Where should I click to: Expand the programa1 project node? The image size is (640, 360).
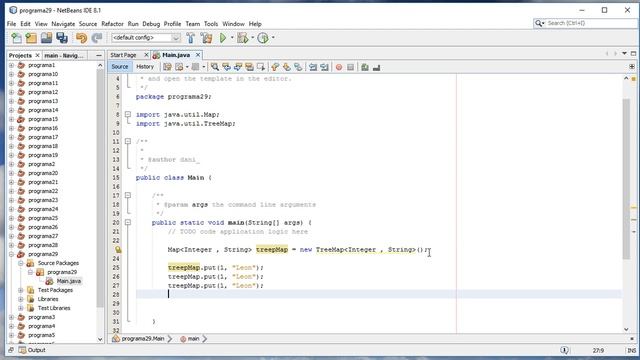[x=11, y=65]
